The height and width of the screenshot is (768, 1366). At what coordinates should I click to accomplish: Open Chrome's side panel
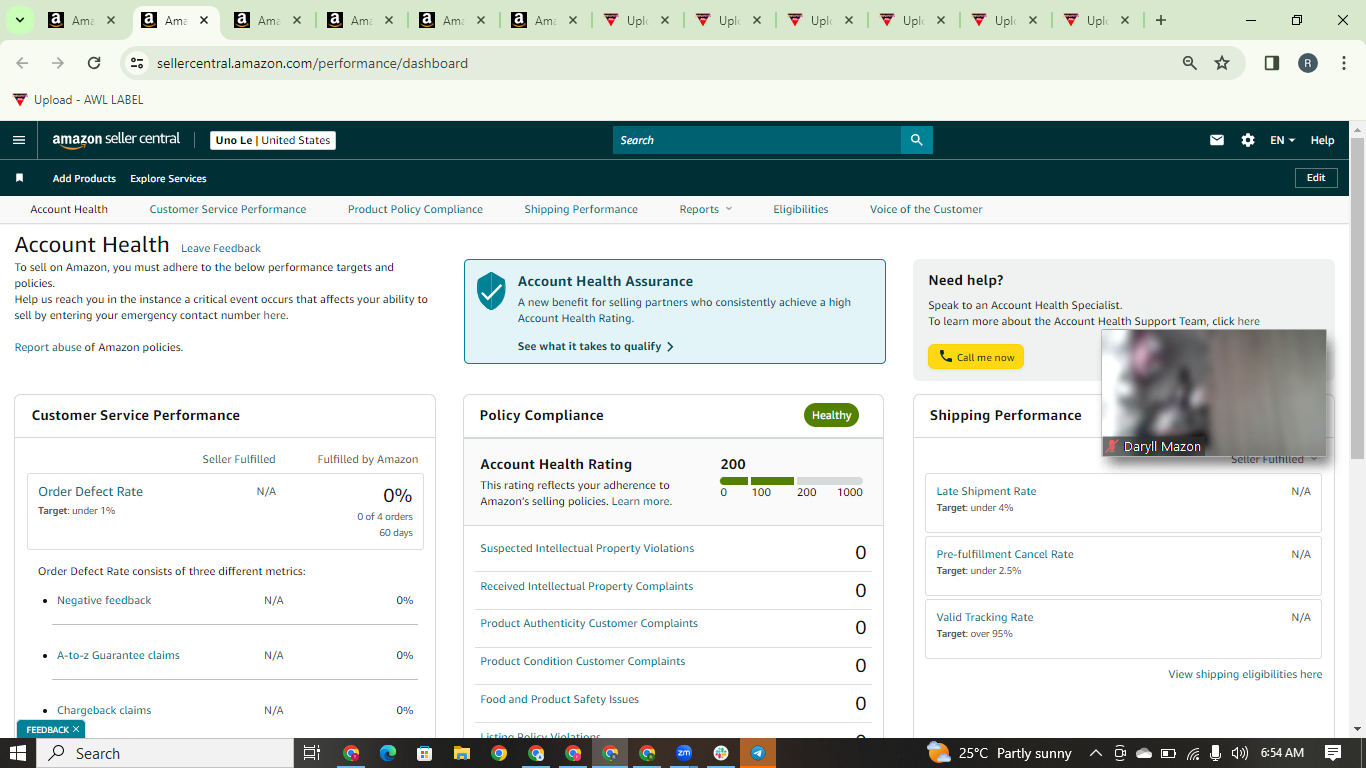pyautogui.click(x=1272, y=63)
